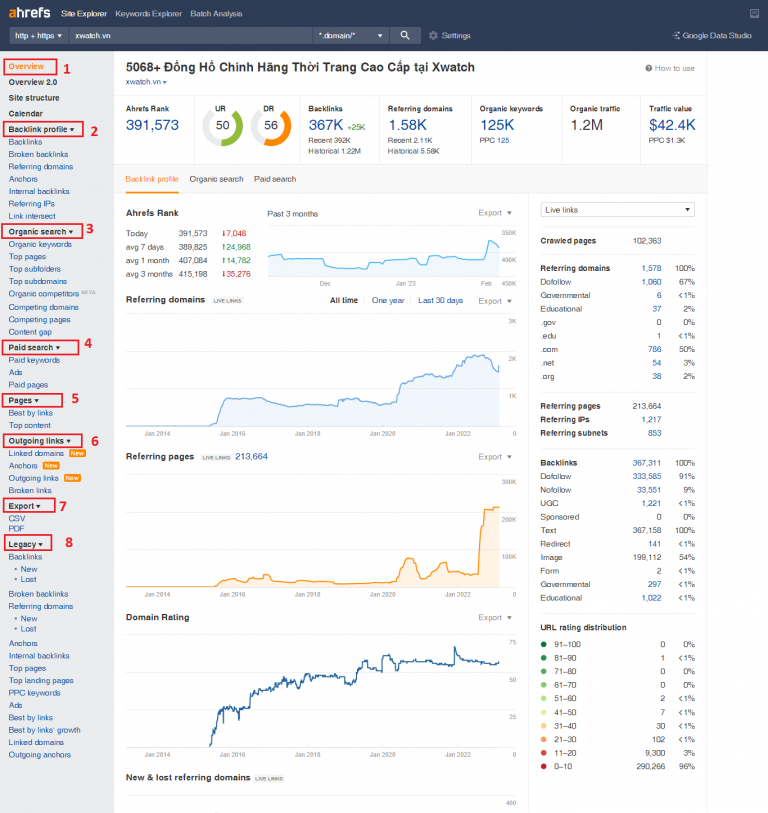Collapse the Backlink profile sidebar section

43,129
